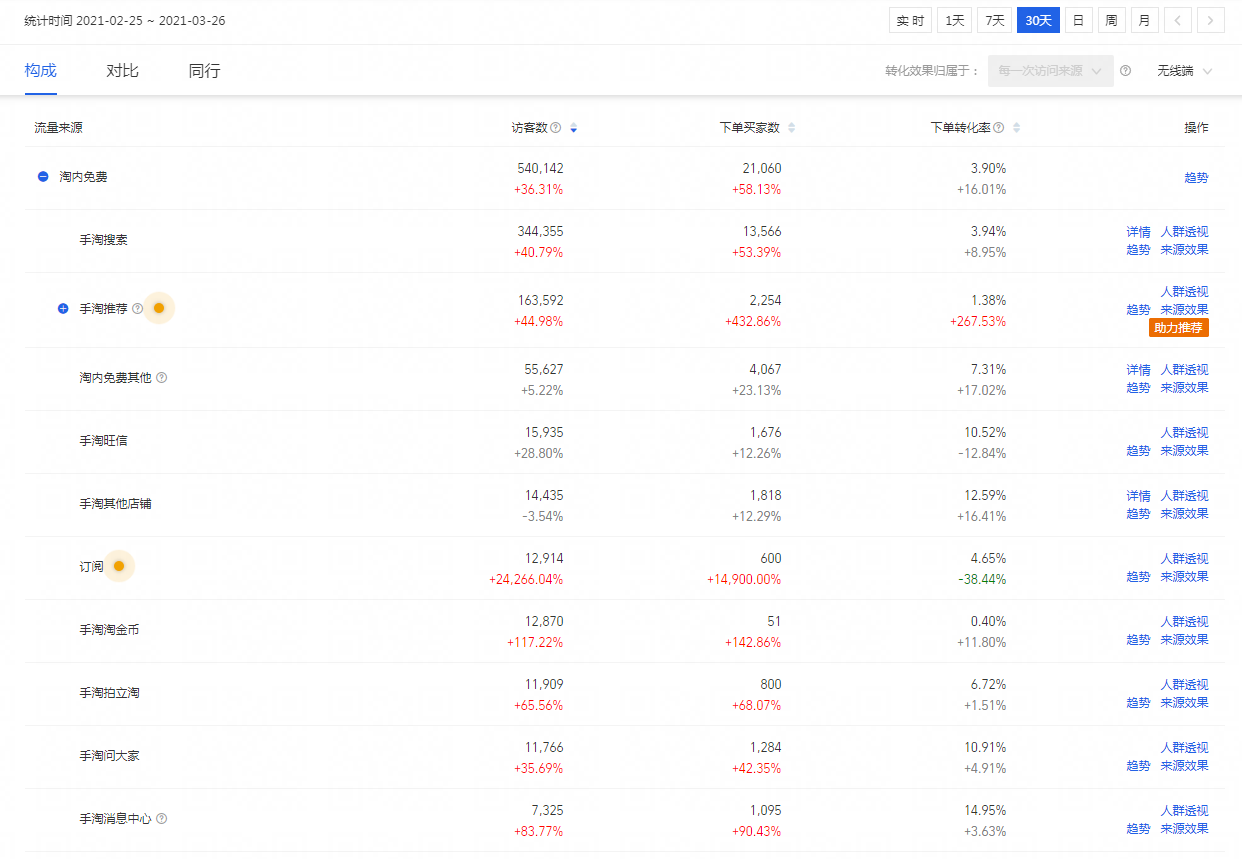Open 人群透视 for the 手淘搜索 row
Viewport: 1242px width, 859px height.
point(1185,232)
